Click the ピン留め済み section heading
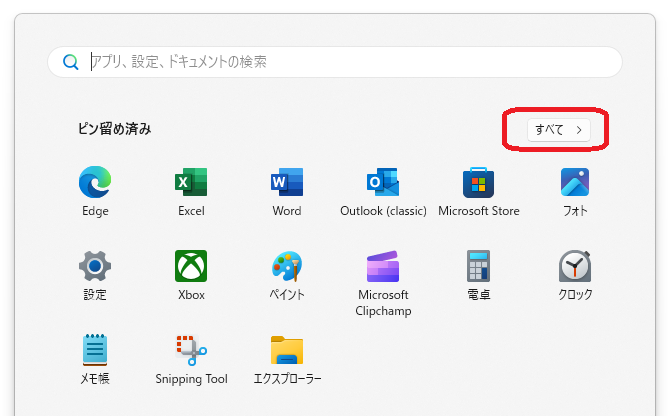 [115, 129]
